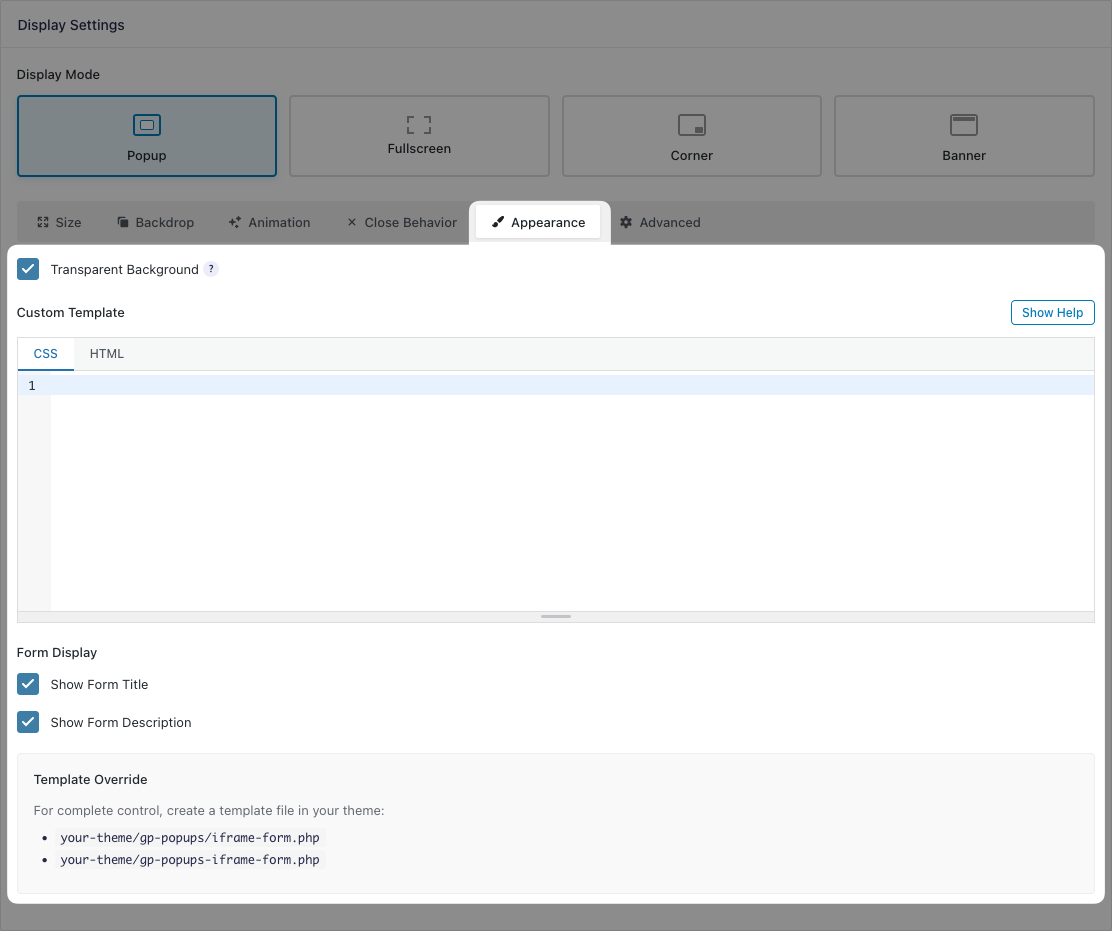Grab the code editor resize handle
Image resolution: width=1112 pixels, height=931 pixels.
[556, 617]
